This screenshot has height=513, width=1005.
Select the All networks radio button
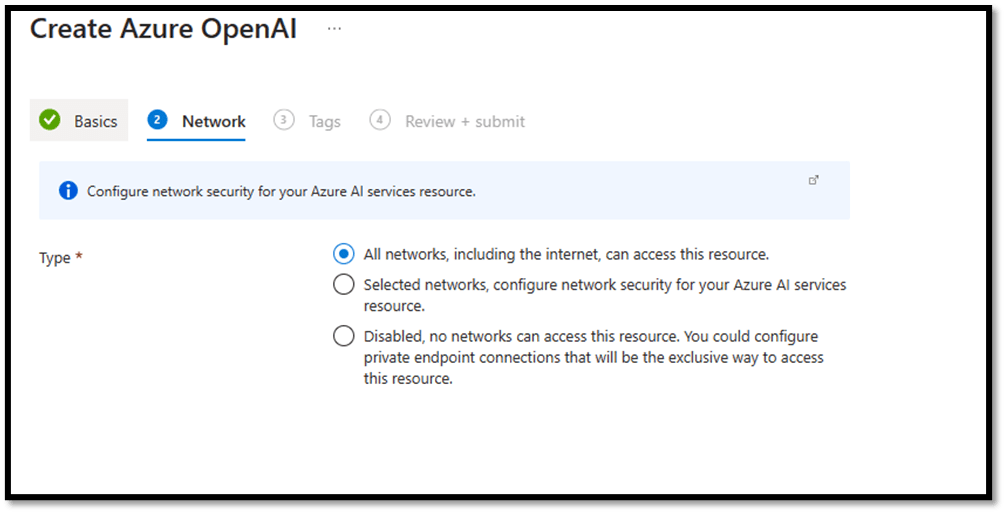point(343,254)
